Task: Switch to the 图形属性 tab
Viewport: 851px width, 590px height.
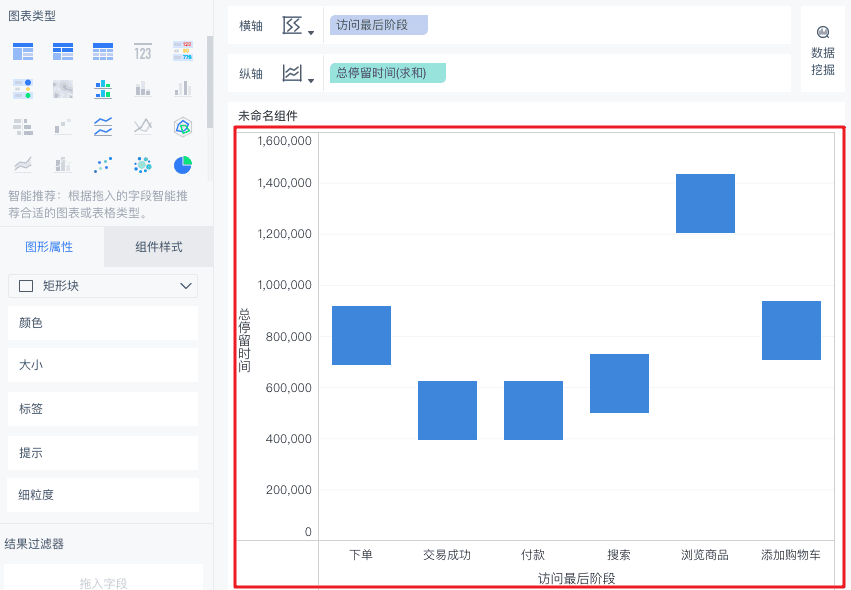Action: click(x=49, y=247)
